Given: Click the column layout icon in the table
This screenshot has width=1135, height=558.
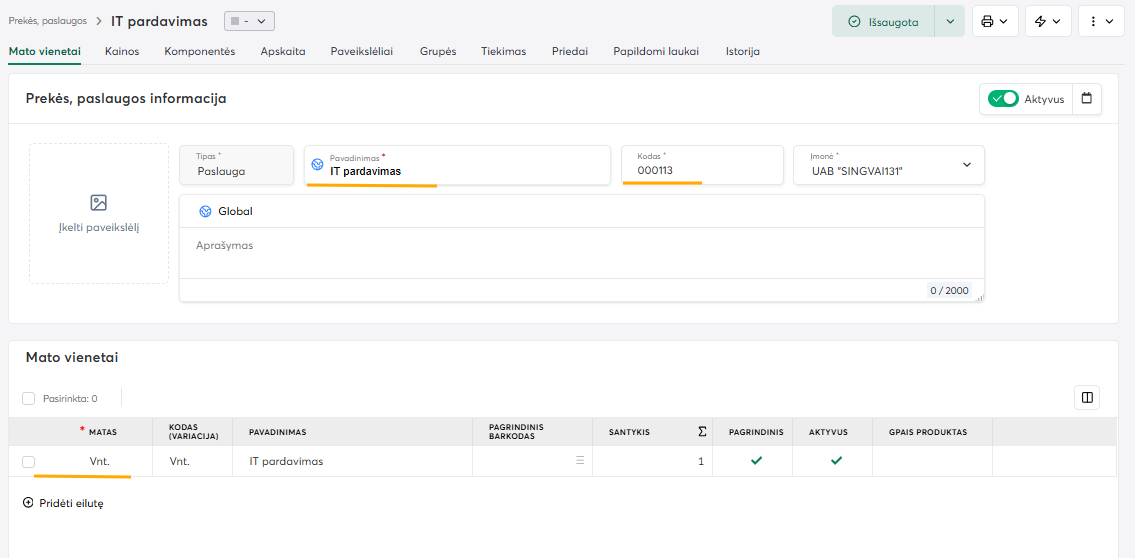Looking at the screenshot, I should click(1087, 397).
